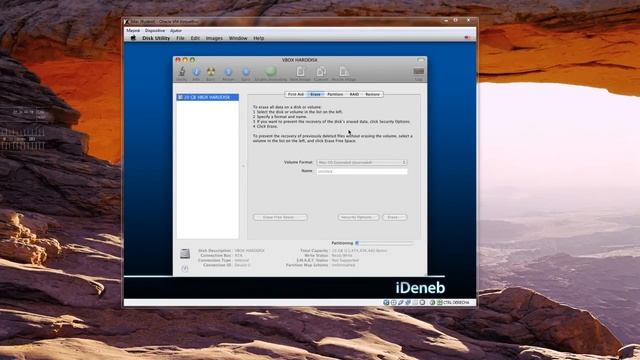Click the Partitioning progress bar

385,243
